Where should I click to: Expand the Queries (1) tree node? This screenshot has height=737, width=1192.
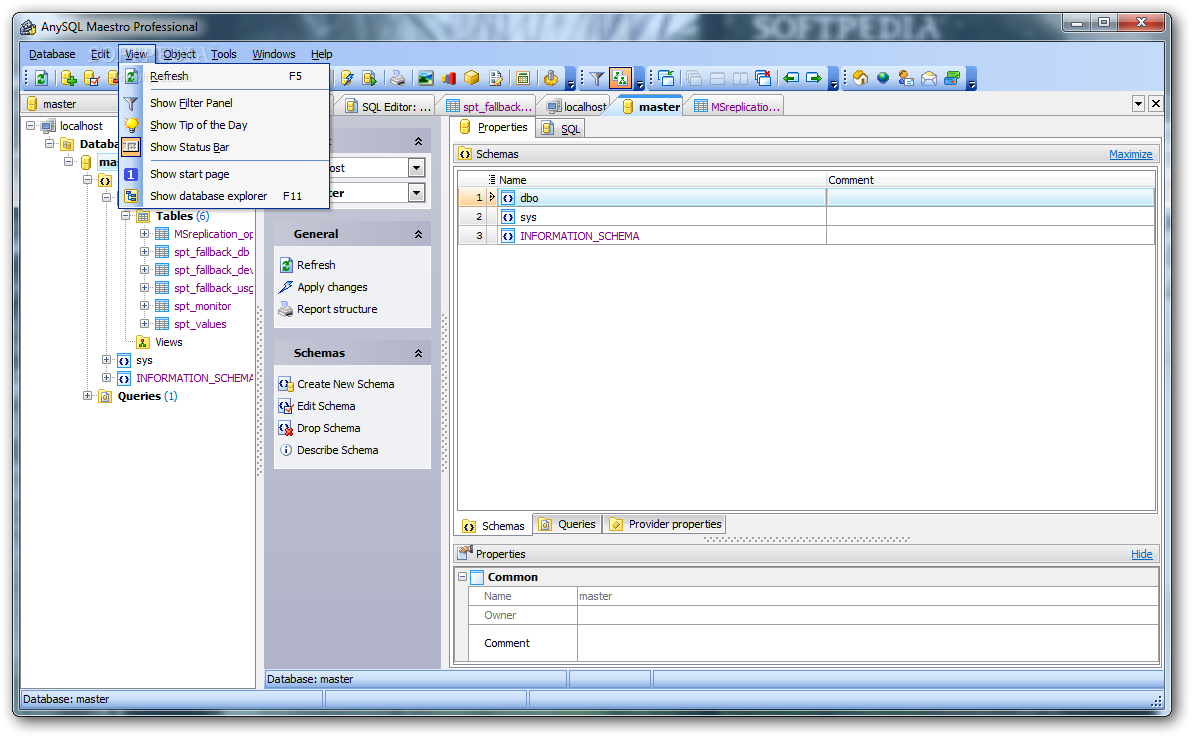tap(87, 396)
